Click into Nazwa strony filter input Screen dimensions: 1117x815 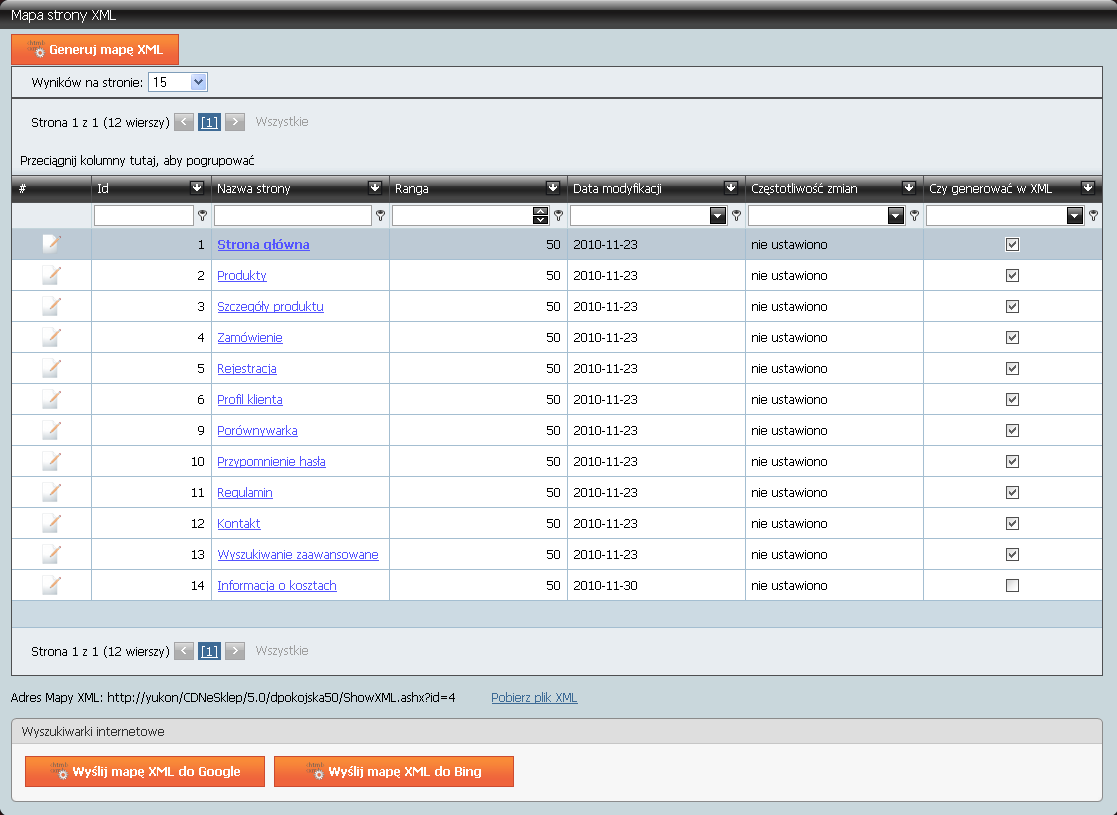[x=293, y=215]
